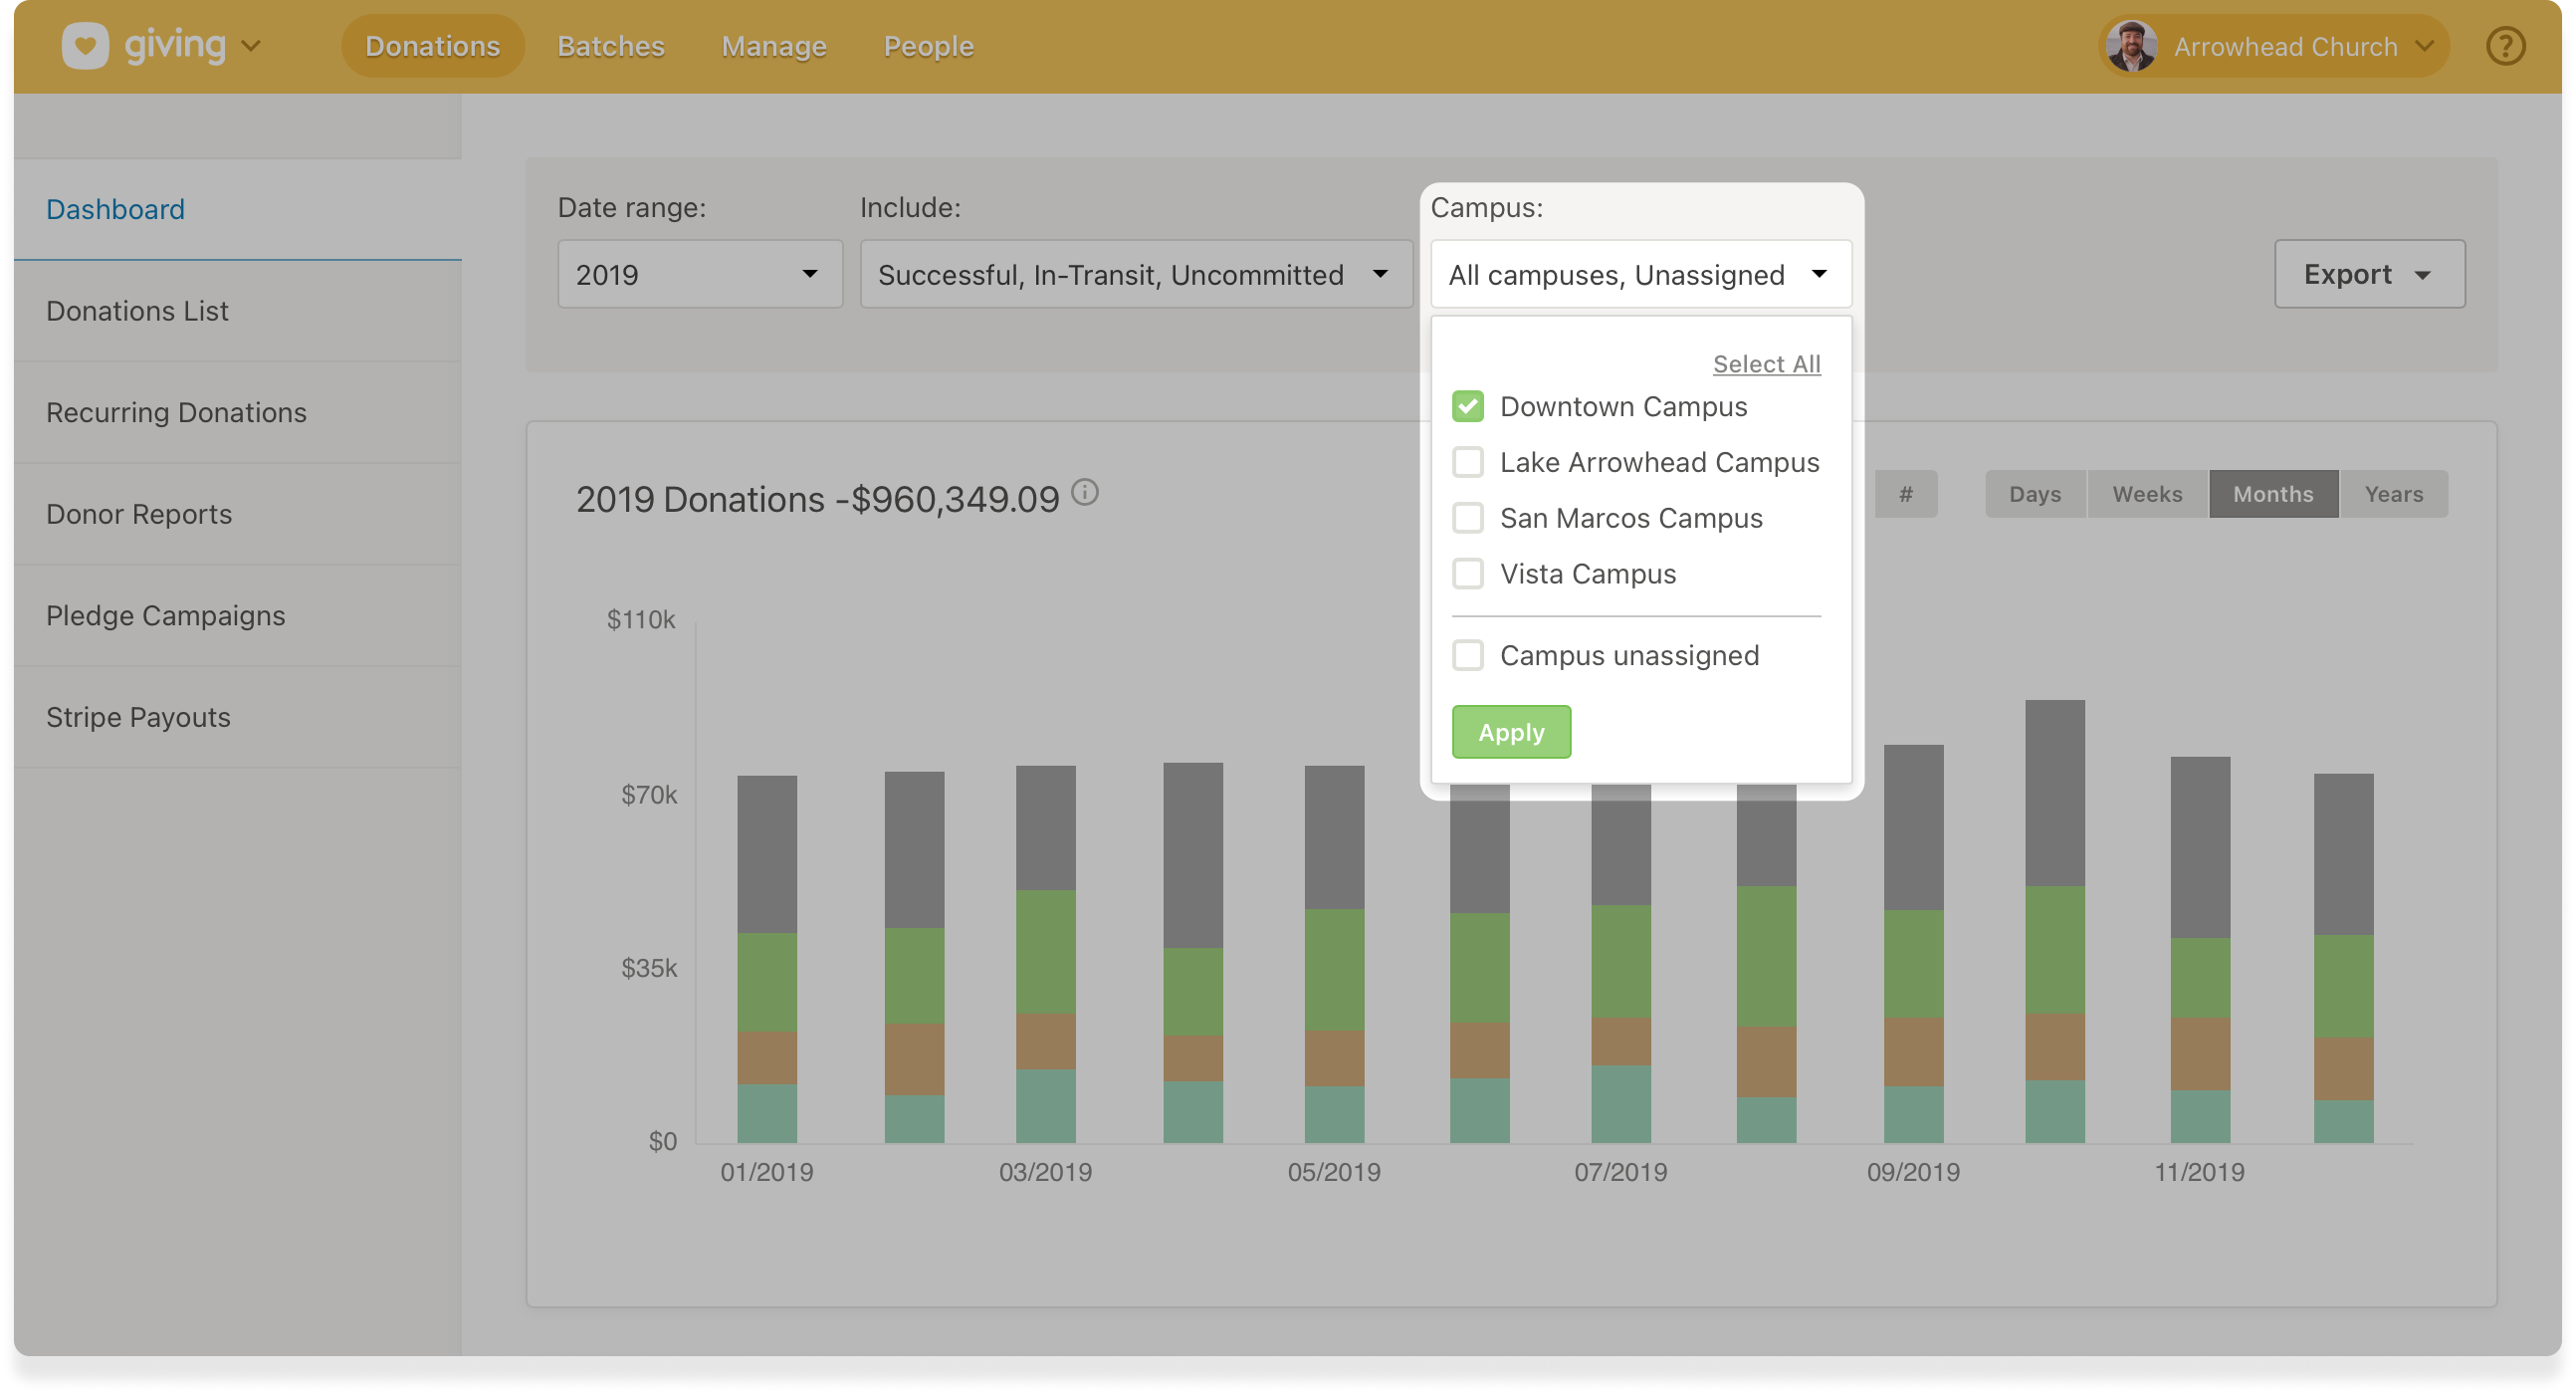The width and height of the screenshot is (2576, 1394).
Task: Select the # numeric display option
Action: (x=1906, y=493)
